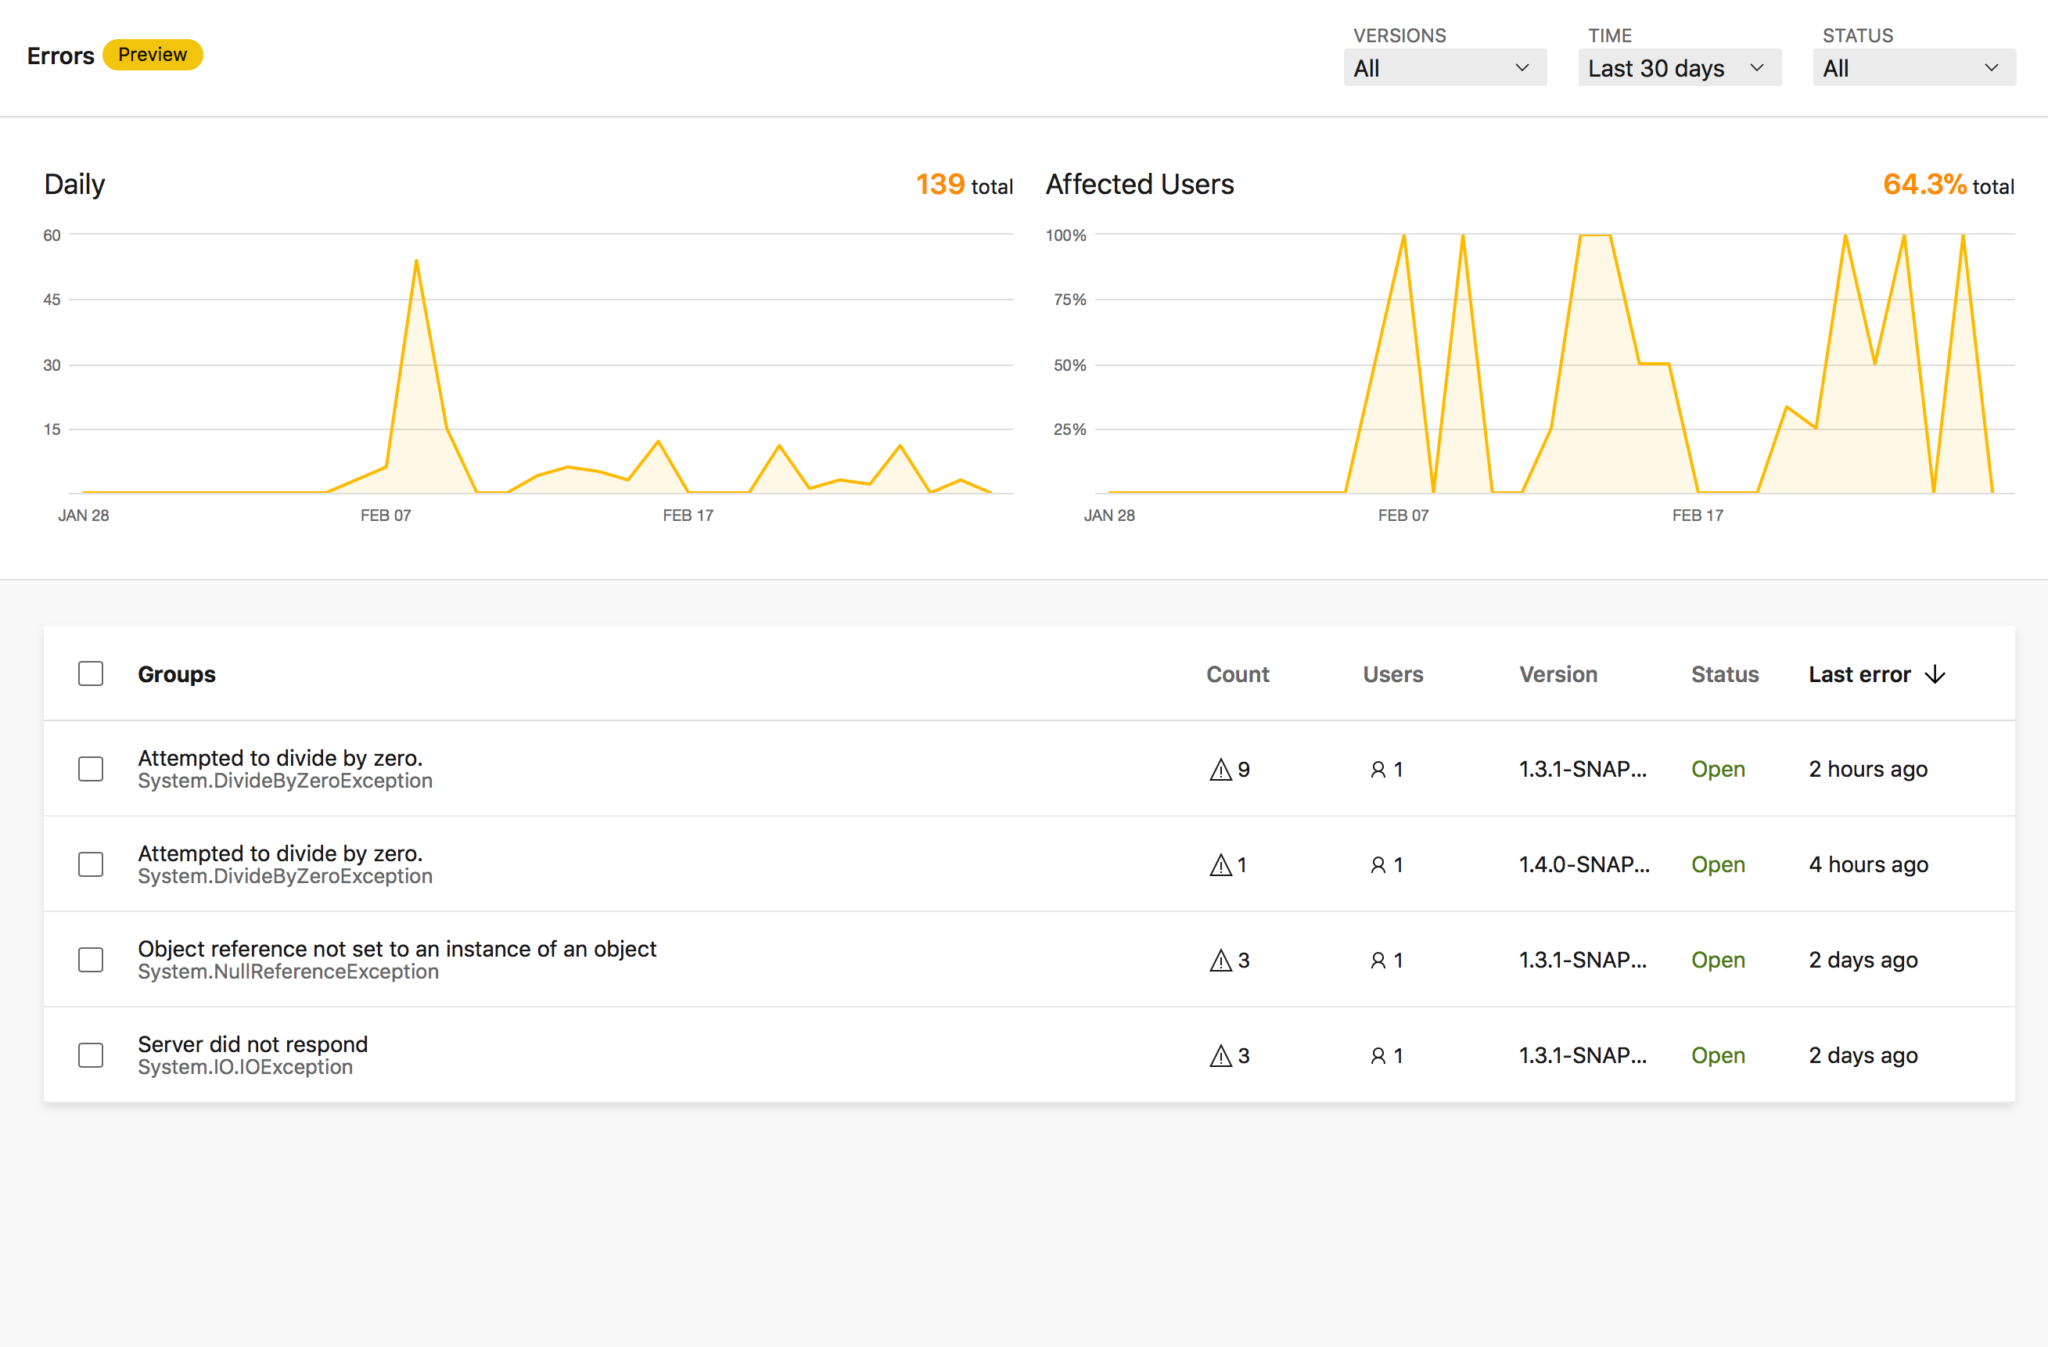Click the version cell in the IOException row
This screenshot has width=2048, height=1347.
[x=1582, y=1056]
